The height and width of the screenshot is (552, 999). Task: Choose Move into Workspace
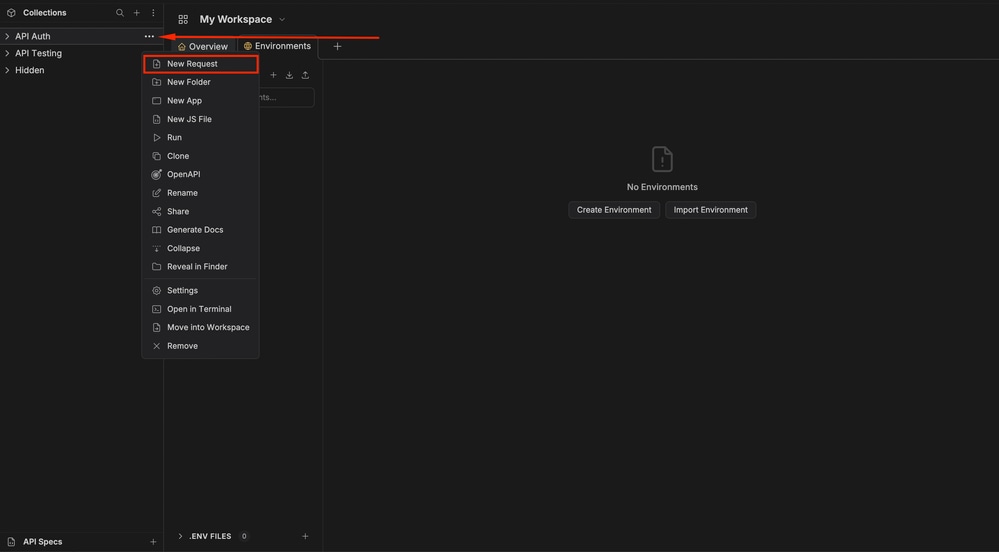pos(201,328)
